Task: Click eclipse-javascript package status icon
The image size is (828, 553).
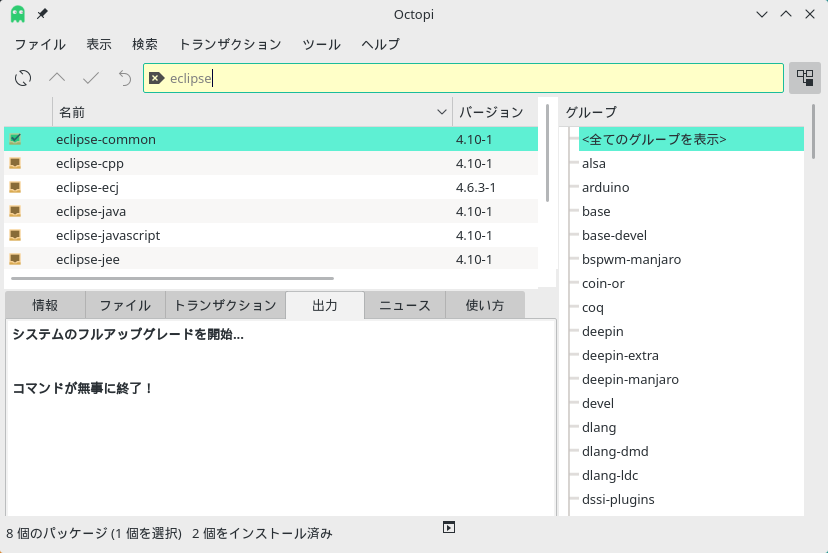Action: [x=15, y=235]
